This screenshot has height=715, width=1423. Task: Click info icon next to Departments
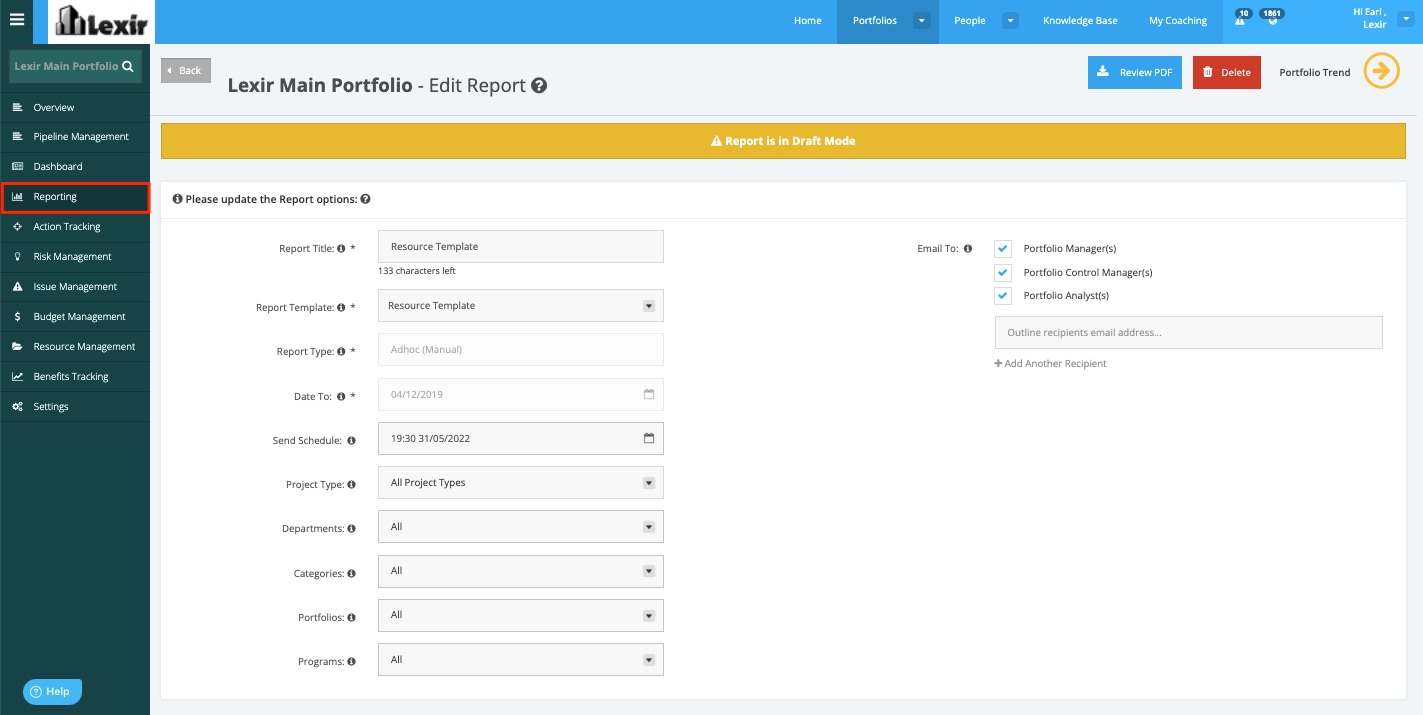click(352, 529)
